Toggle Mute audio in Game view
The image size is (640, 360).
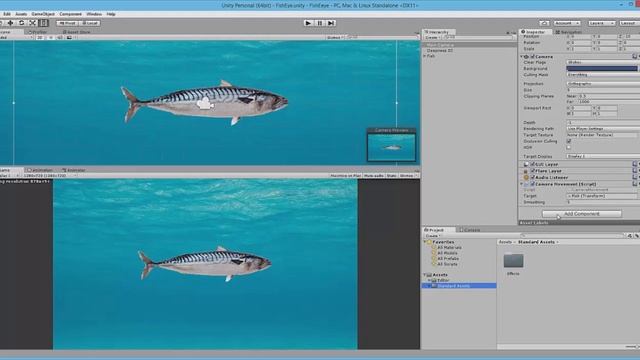pos(373,176)
